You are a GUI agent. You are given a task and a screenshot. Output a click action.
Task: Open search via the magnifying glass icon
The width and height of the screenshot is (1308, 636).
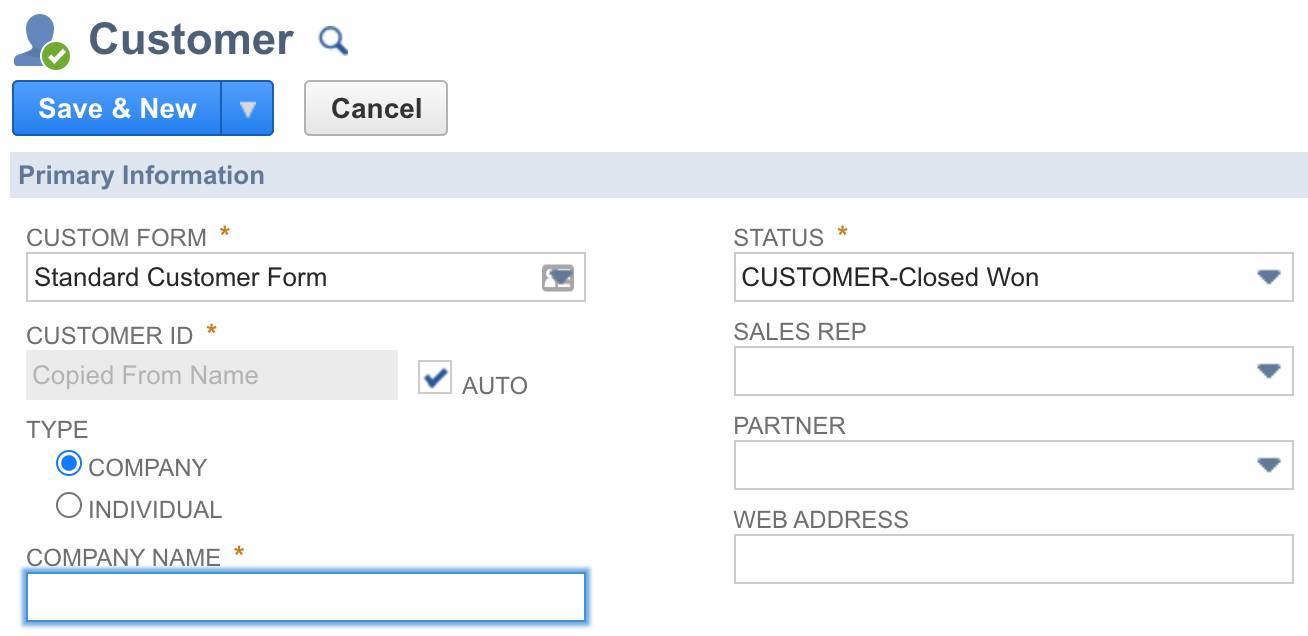333,41
